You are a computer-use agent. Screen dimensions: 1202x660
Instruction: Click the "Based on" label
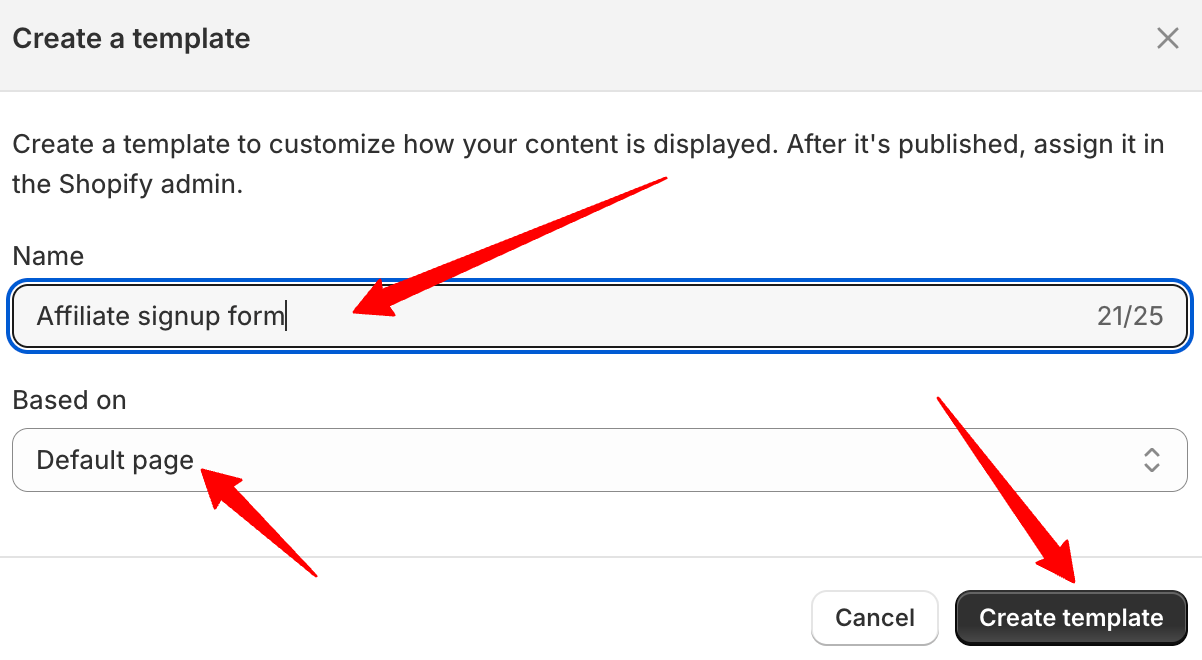[69, 400]
